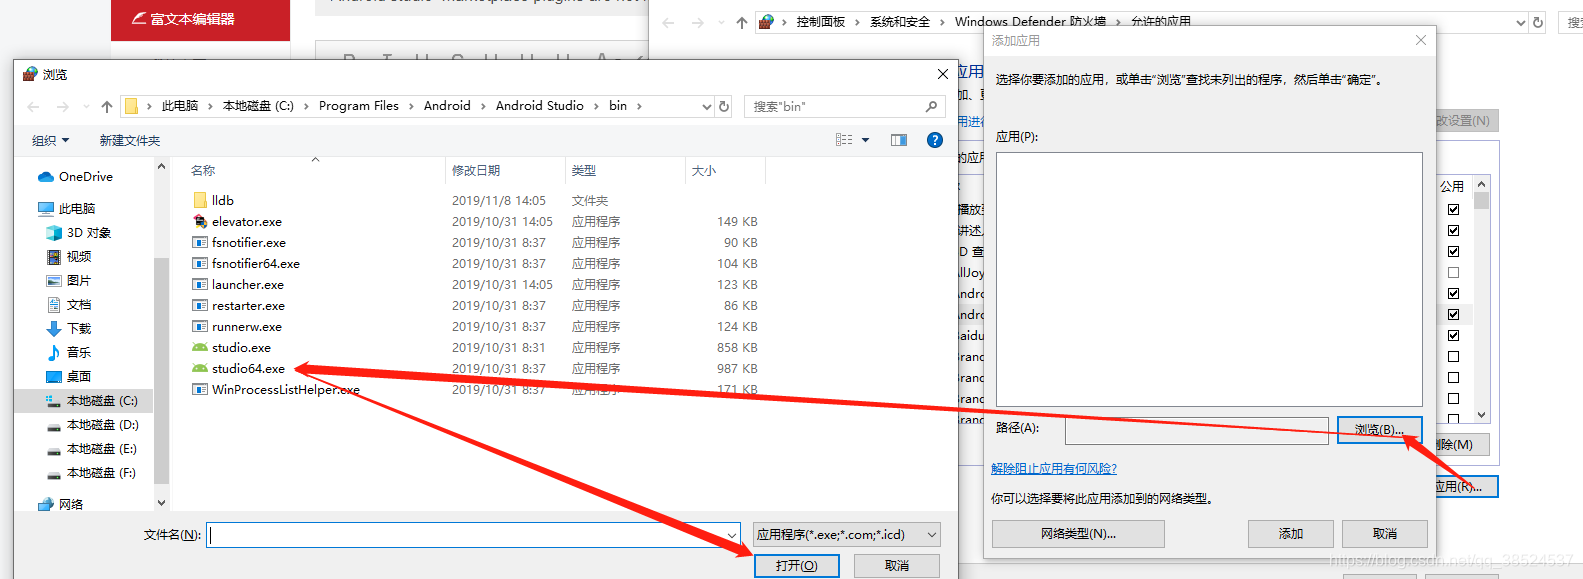Open the file type filter dropdown
Image resolution: width=1583 pixels, height=579 pixels.
(847, 535)
